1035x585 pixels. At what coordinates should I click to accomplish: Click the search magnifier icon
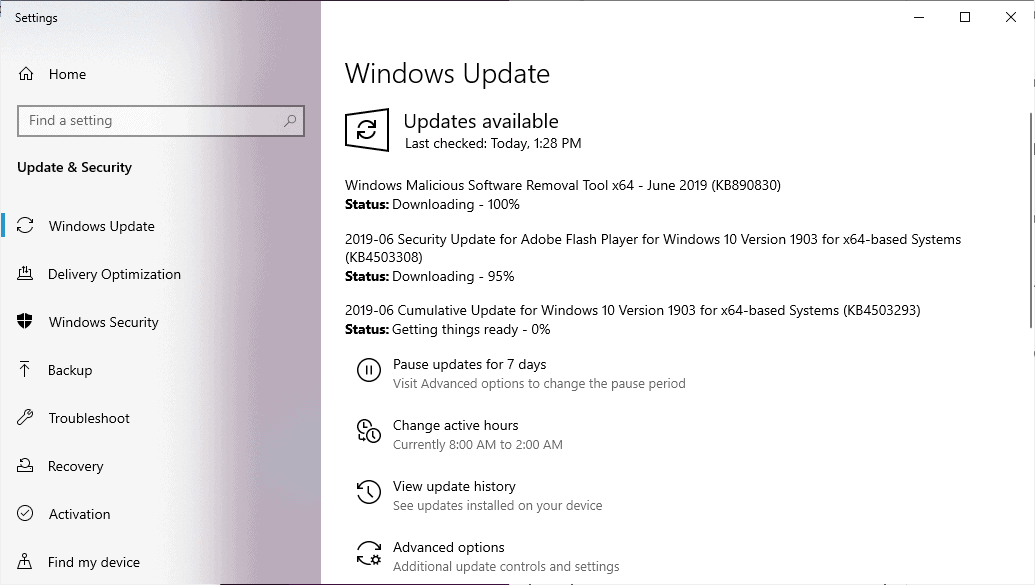[290, 121]
